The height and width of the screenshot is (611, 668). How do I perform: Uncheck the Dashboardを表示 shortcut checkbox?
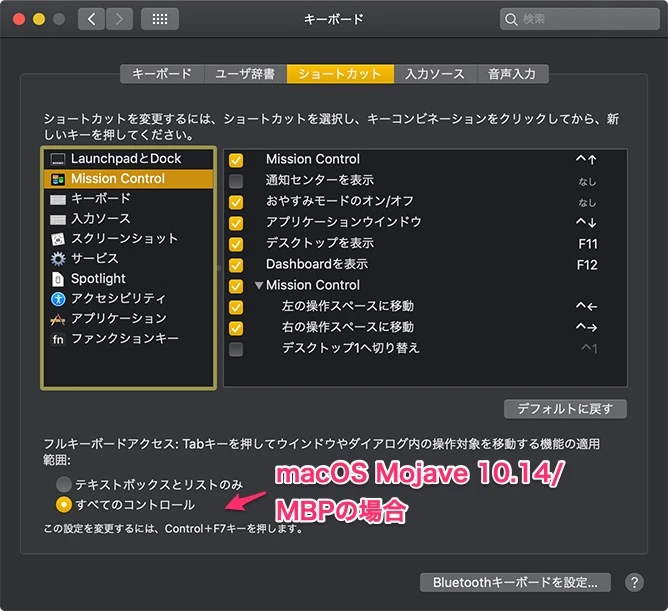236,265
